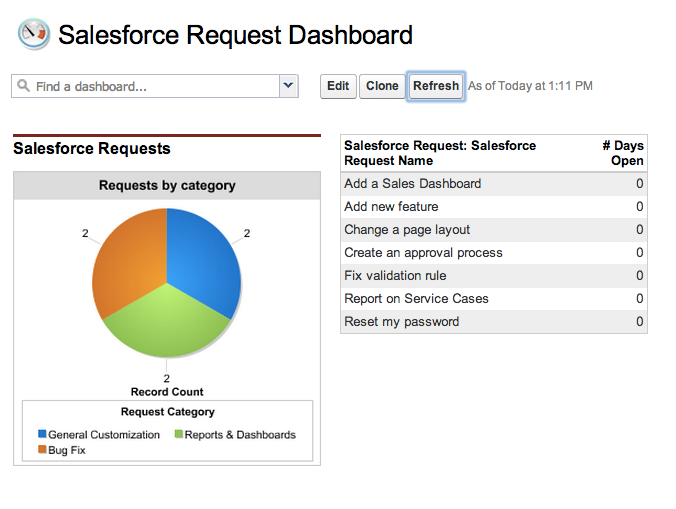Open the Find a dashboard dropdown arrow
Screen dimensions: 676x509
click(x=288, y=86)
